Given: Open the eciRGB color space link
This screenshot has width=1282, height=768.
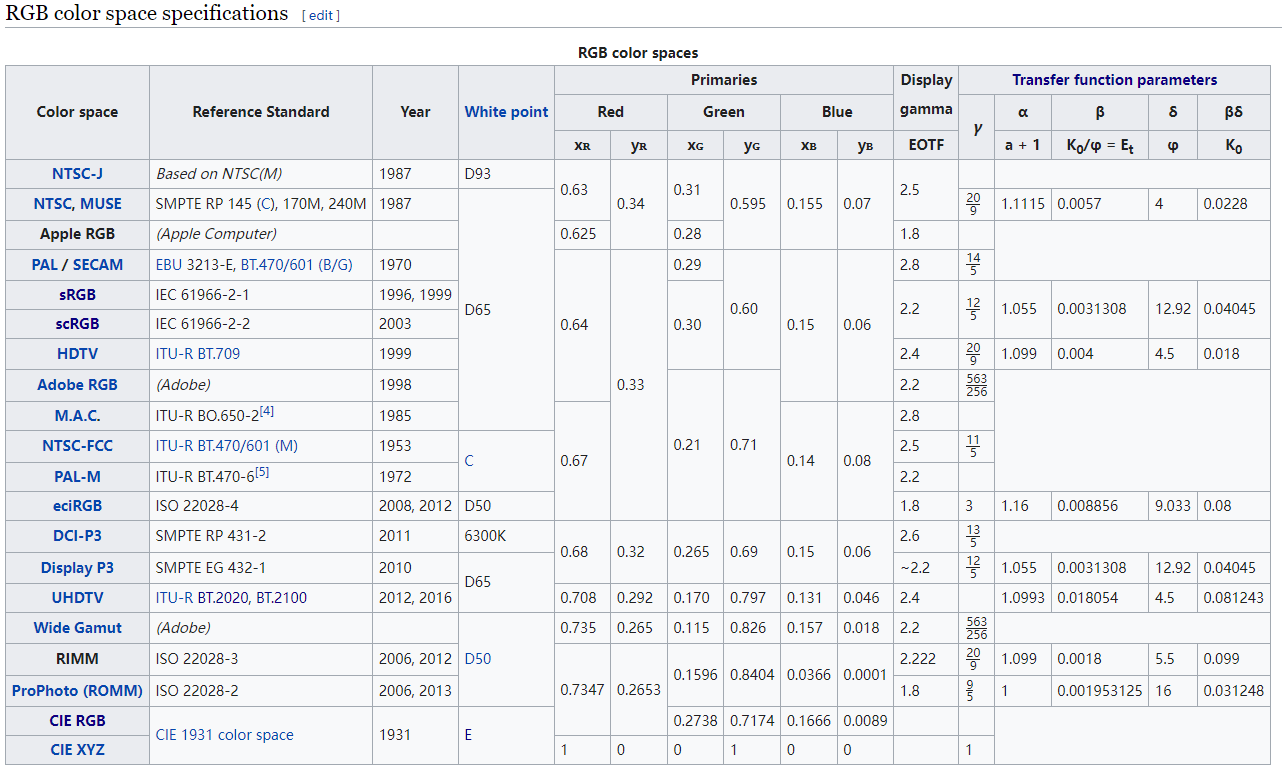Looking at the screenshot, I should 77,506.
